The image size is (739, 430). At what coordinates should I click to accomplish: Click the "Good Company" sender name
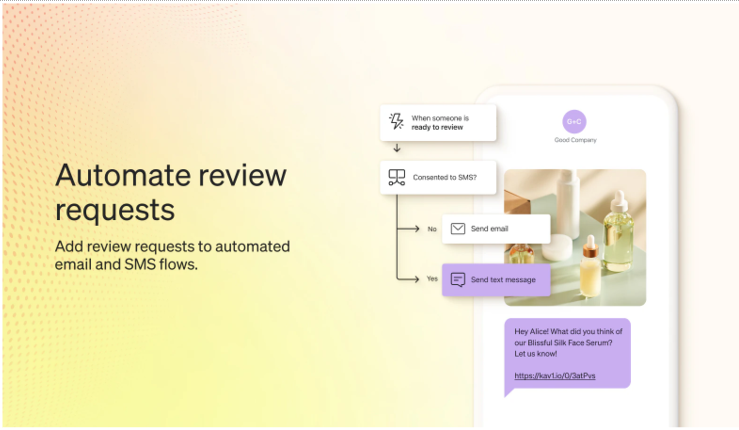tap(575, 140)
